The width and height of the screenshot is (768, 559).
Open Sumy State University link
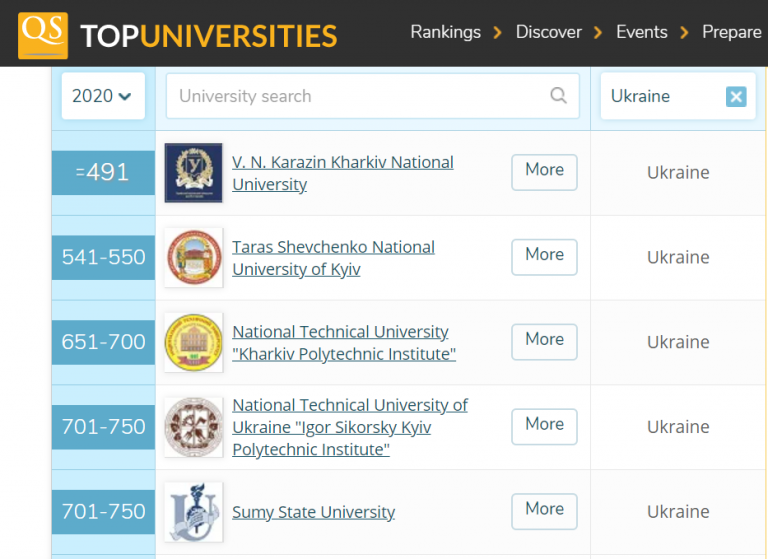313,512
